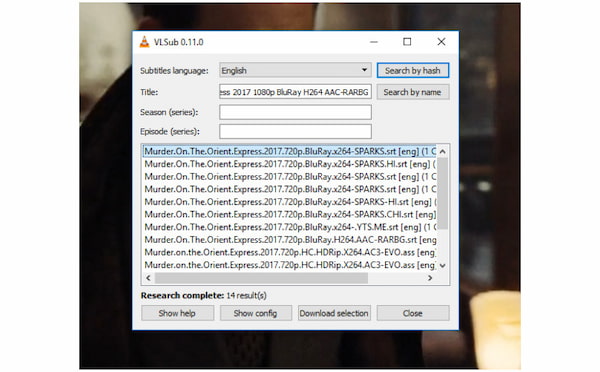This screenshot has height=372, width=600.
Task: Close VLSub with the X button
Action: click(441, 42)
